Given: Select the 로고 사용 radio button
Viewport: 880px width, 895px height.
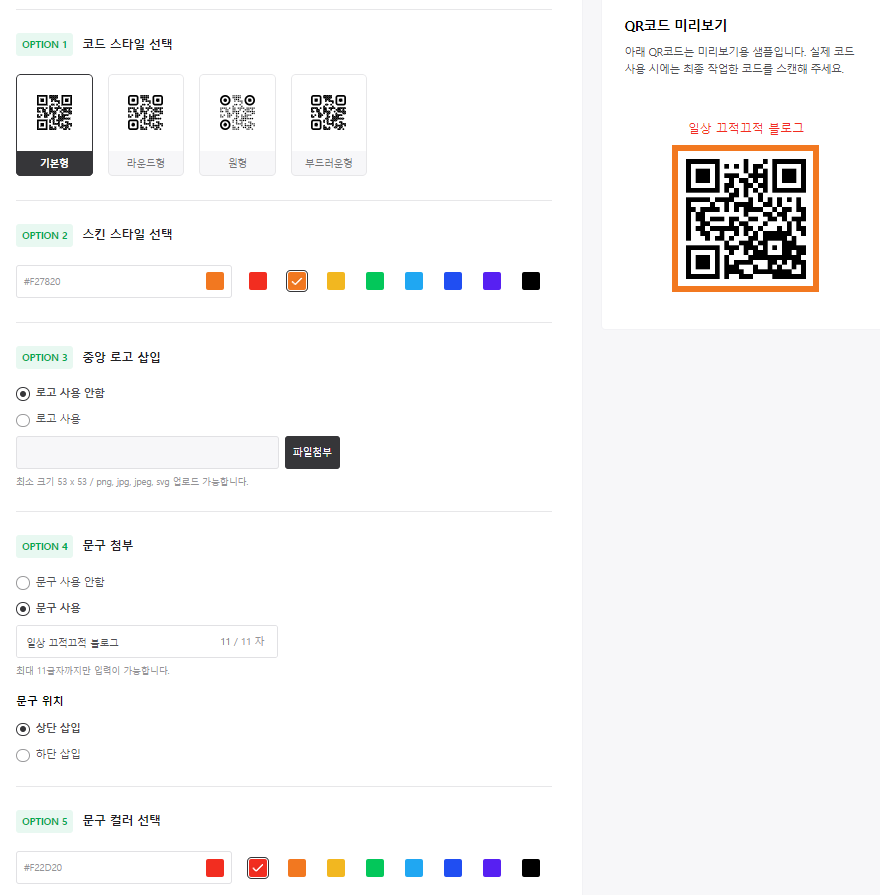Looking at the screenshot, I should pyautogui.click(x=23, y=420).
